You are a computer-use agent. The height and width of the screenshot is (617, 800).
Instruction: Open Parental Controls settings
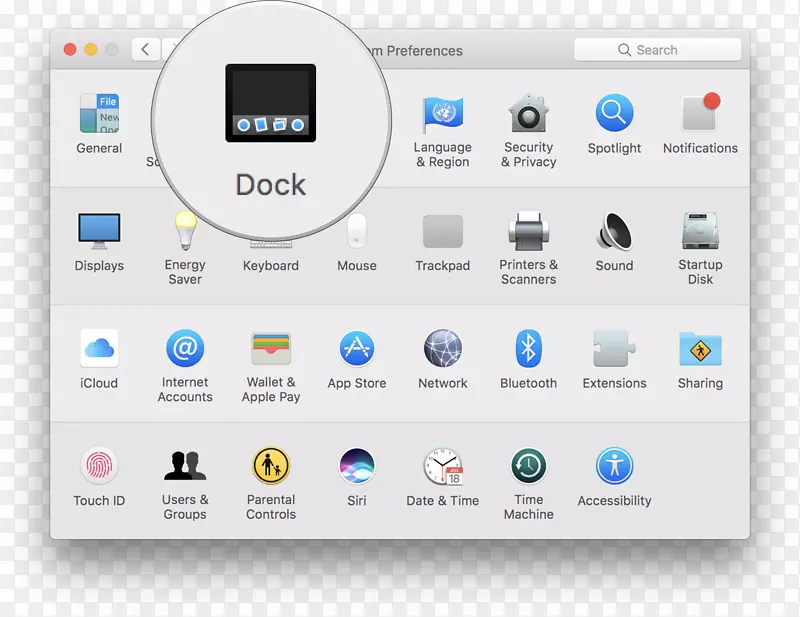(x=271, y=466)
